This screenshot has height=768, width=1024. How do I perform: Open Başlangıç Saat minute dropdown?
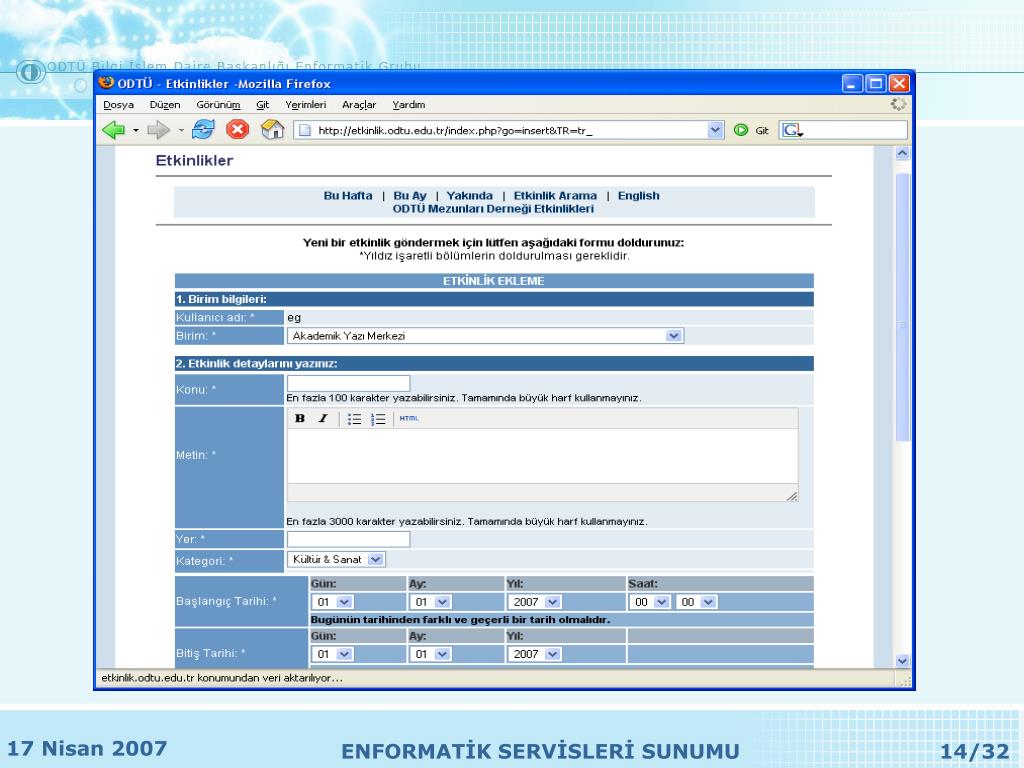[696, 602]
